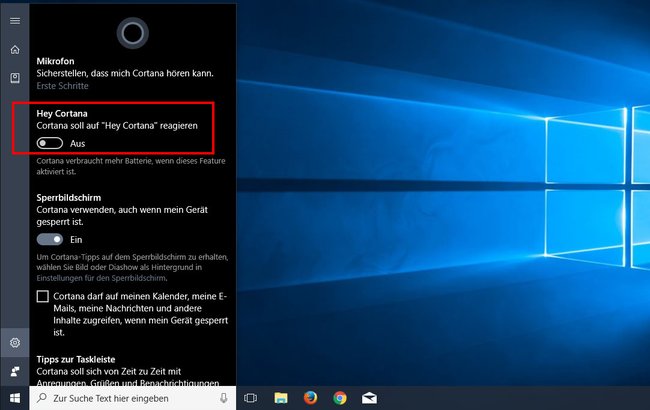Open the Erste Schritte microphone link
This screenshot has height=410, width=650.
tap(62, 86)
